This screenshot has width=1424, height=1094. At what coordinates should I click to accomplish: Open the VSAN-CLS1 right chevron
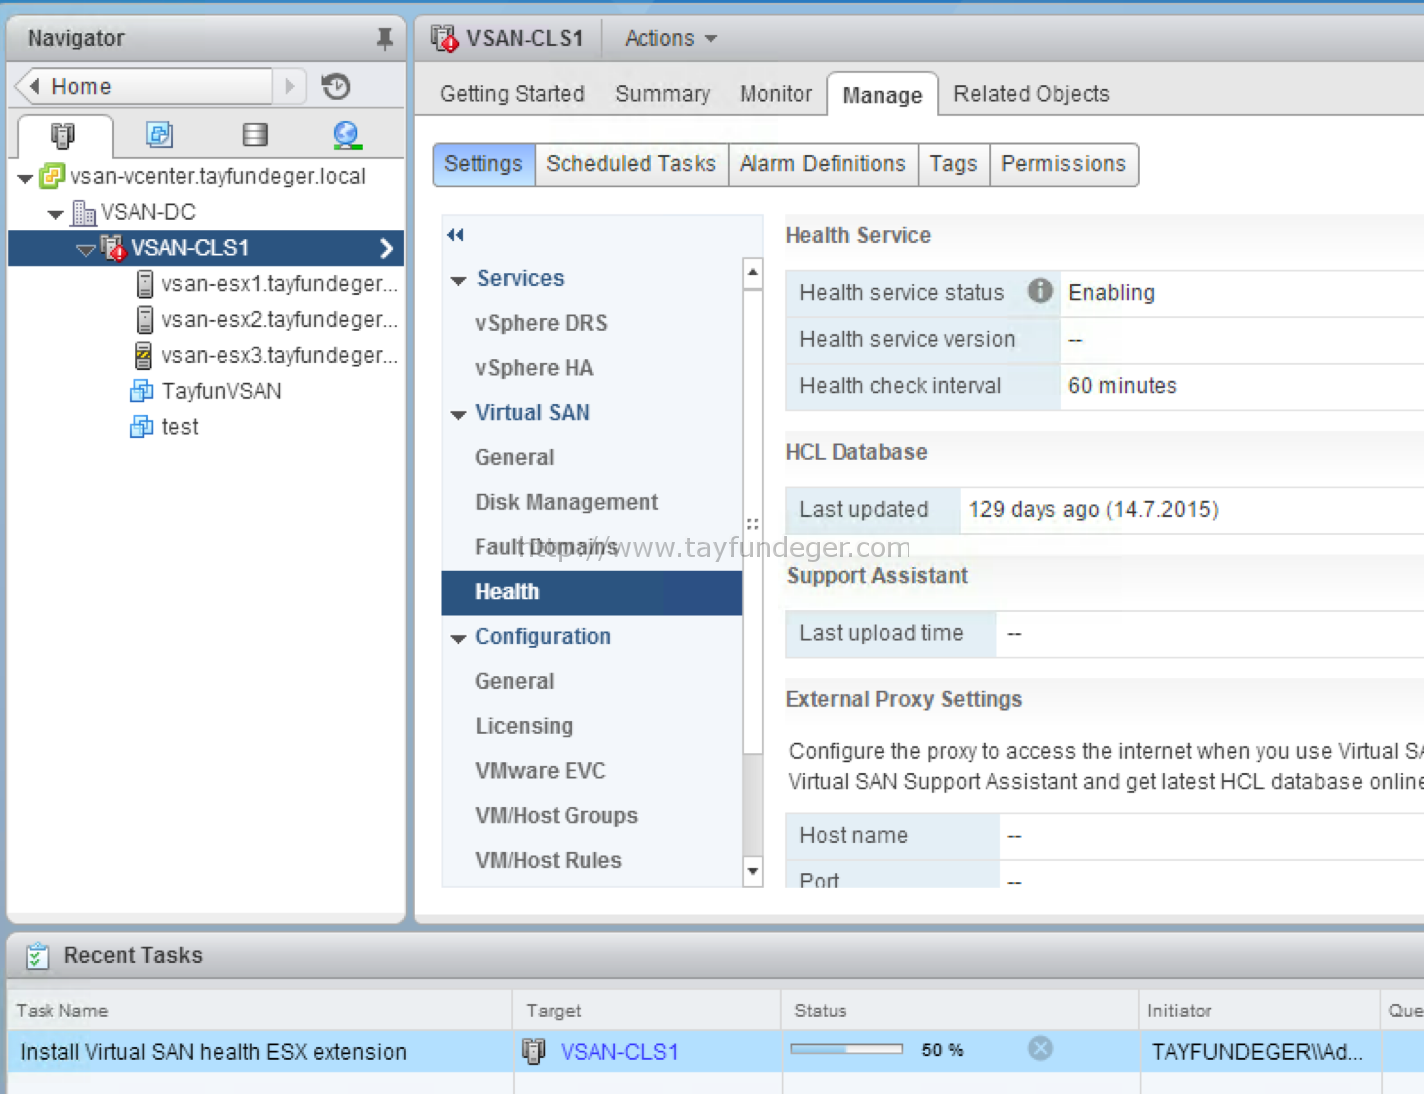pyautogui.click(x=387, y=248)
